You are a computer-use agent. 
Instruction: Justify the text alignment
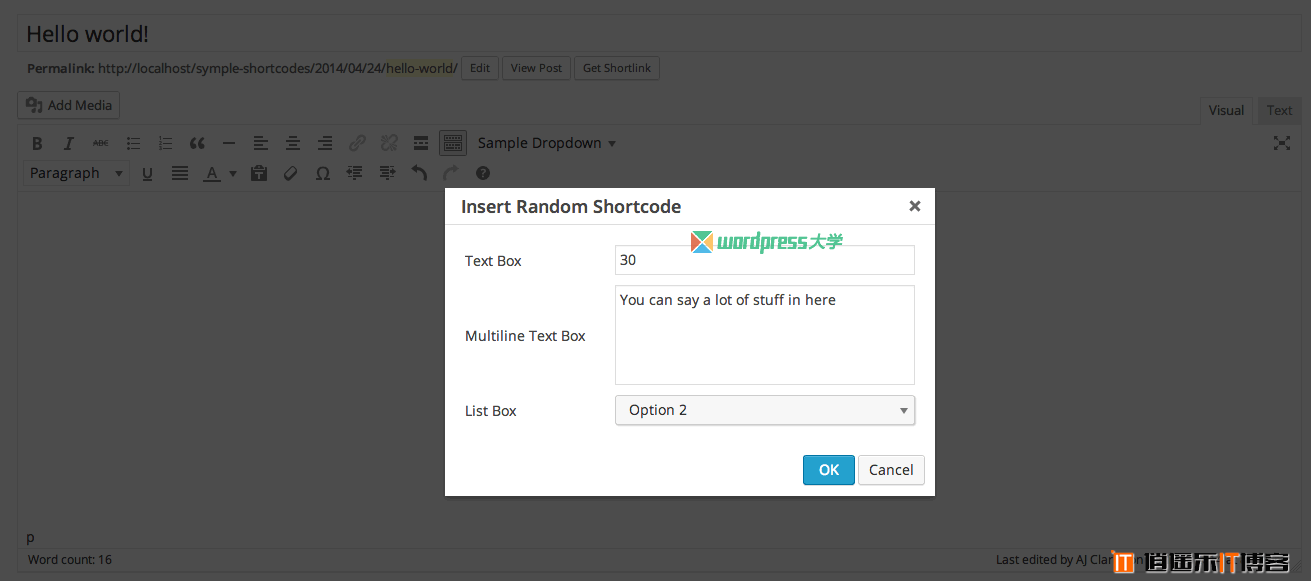[179, 173]
